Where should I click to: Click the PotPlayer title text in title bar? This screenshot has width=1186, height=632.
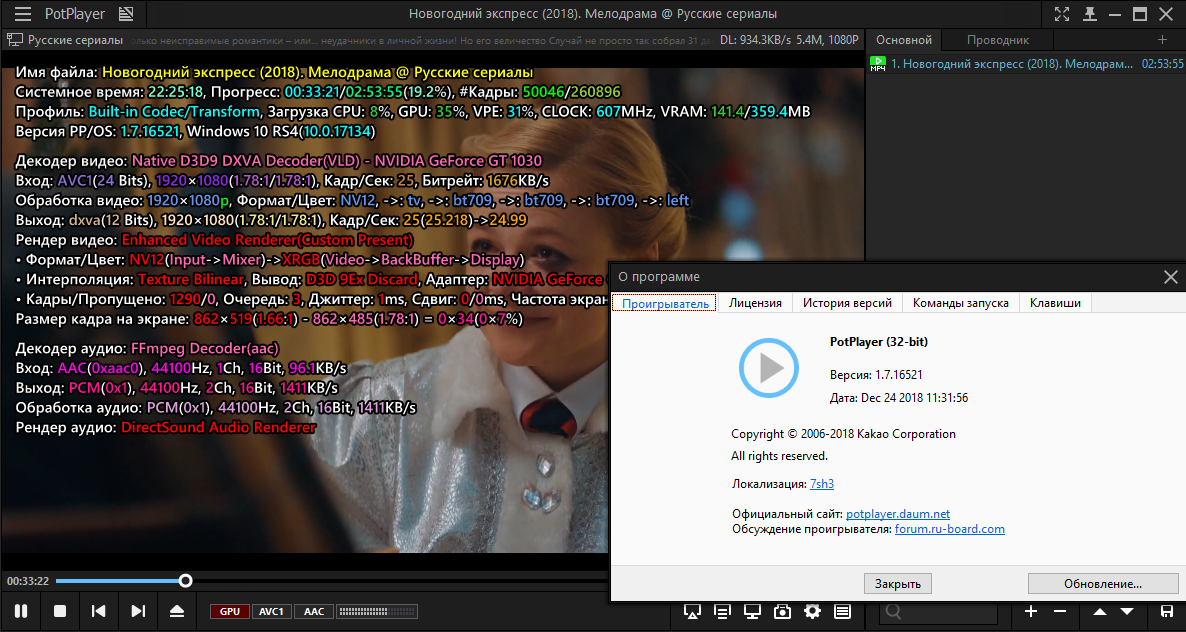(x=75, y=14)
